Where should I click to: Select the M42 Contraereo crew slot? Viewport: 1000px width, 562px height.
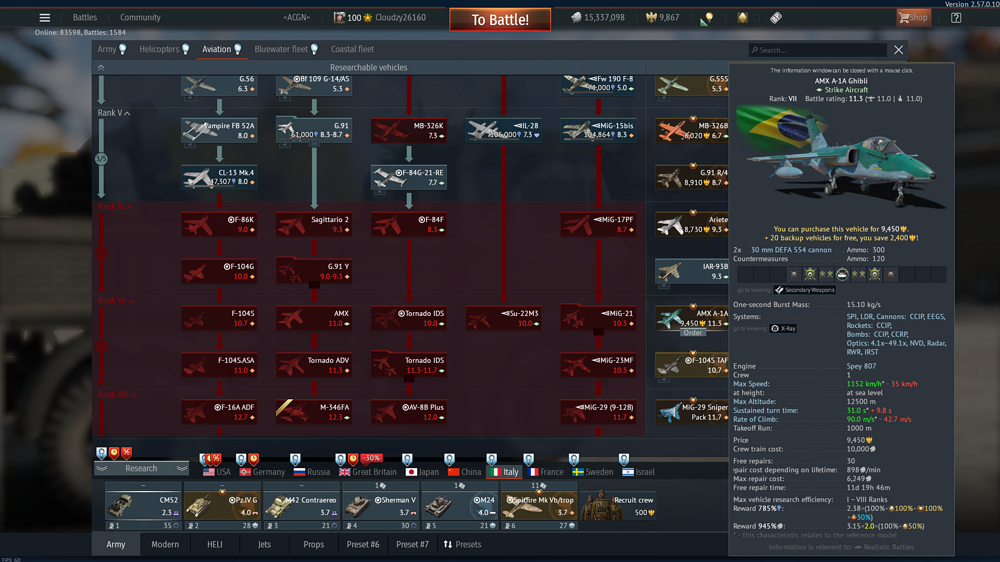tap(301, 507)
